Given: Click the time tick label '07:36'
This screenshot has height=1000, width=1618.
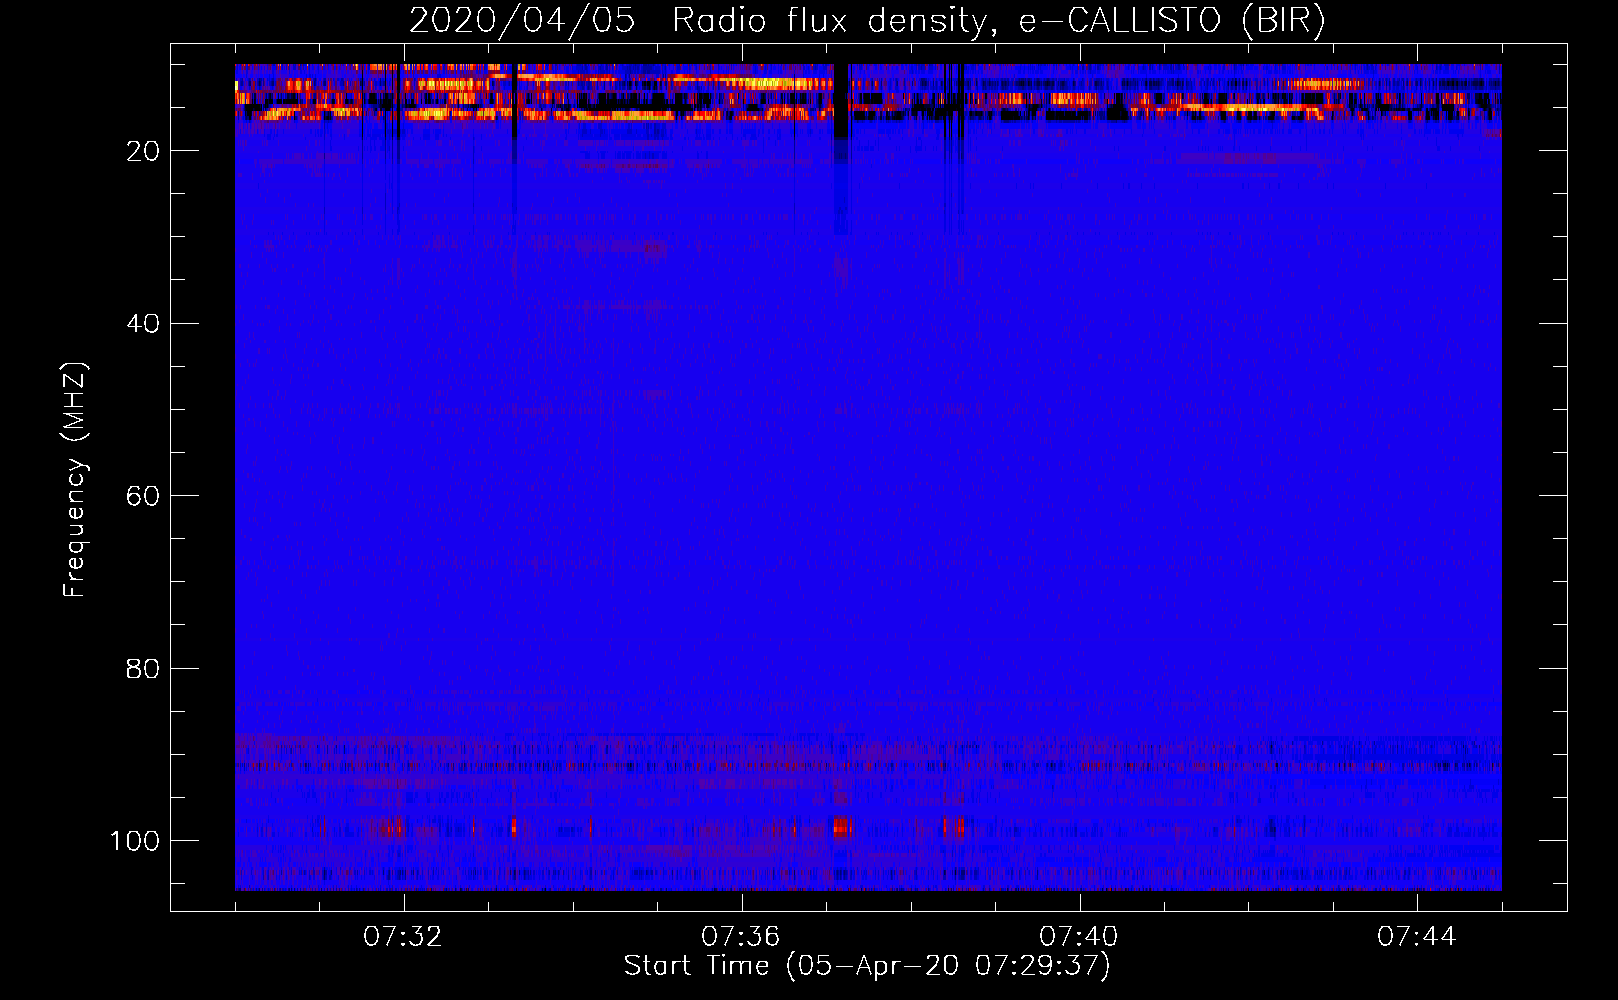Looking at the screenshot, I should coord(741,937).
